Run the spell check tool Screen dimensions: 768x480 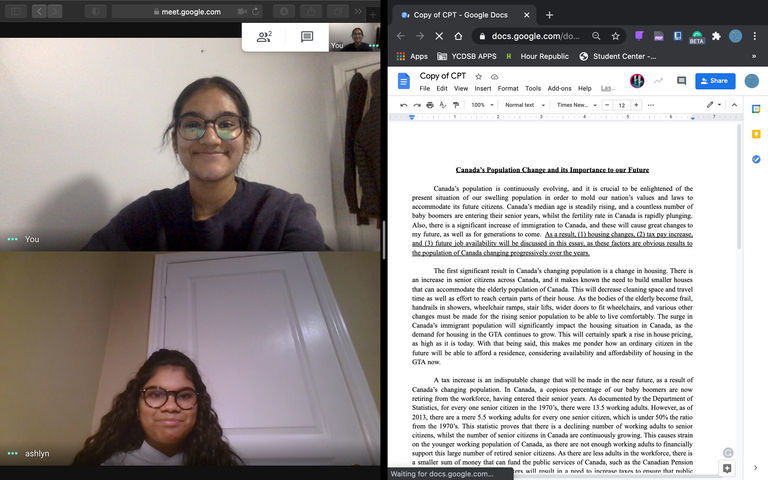click(443, 105)
